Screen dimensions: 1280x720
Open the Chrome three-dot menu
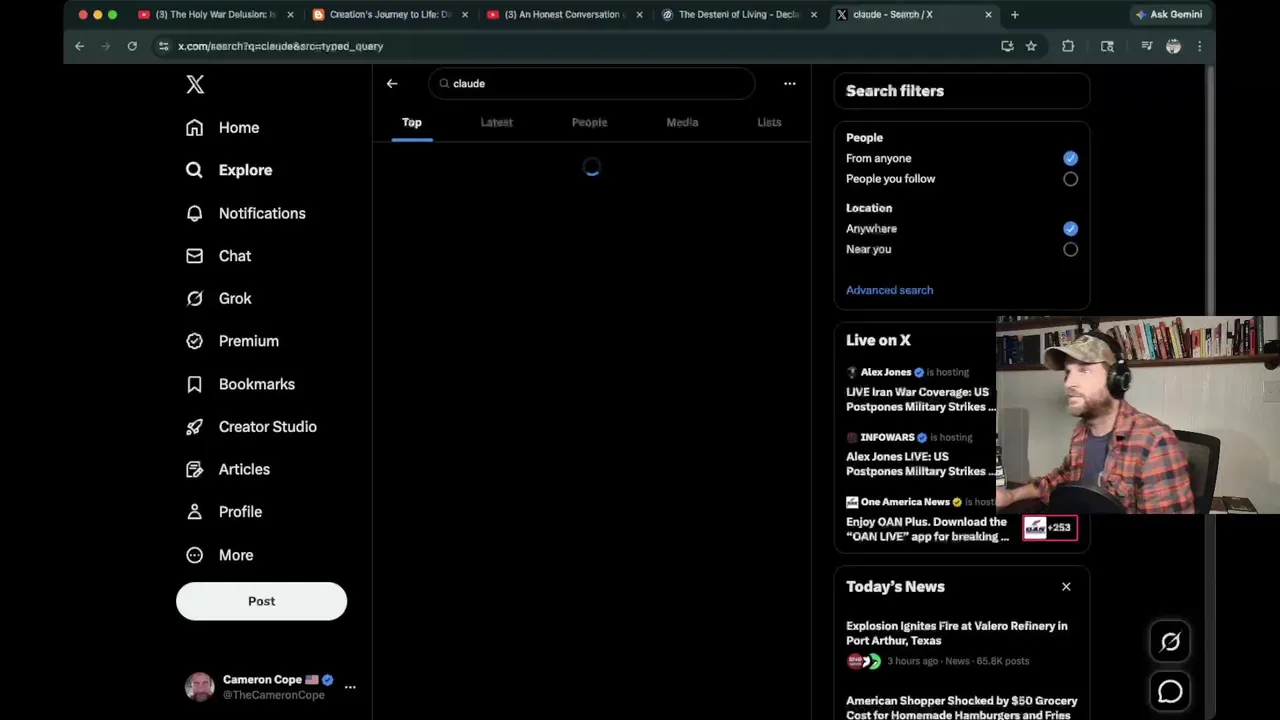coord(1199,46)
